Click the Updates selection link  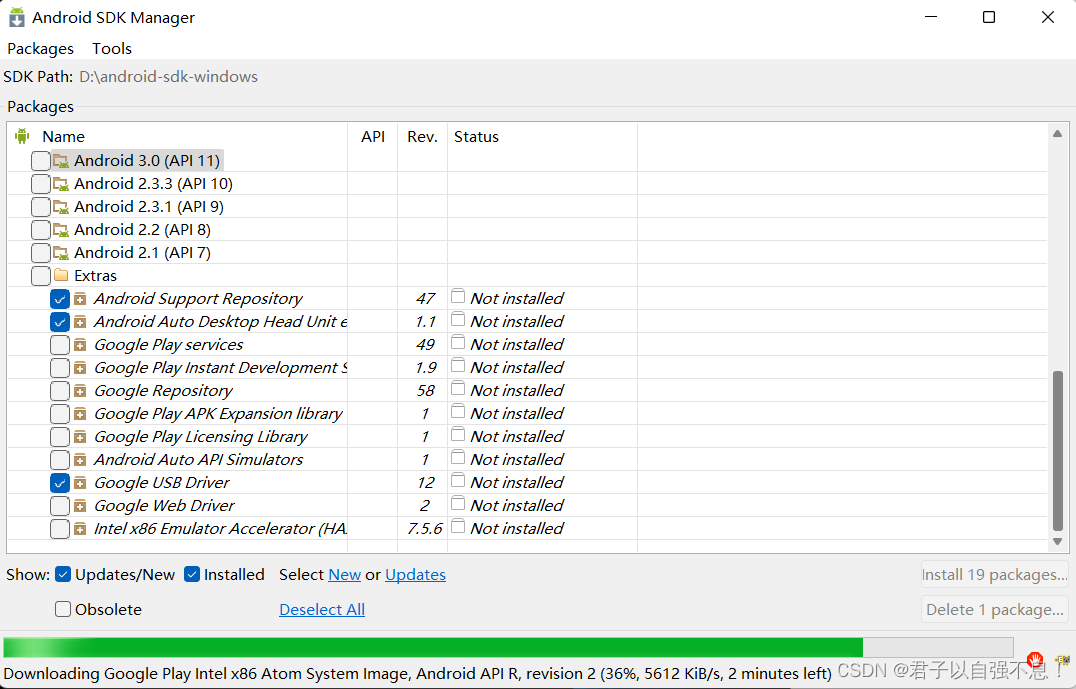pyautogui.click(x=415, y=574)
